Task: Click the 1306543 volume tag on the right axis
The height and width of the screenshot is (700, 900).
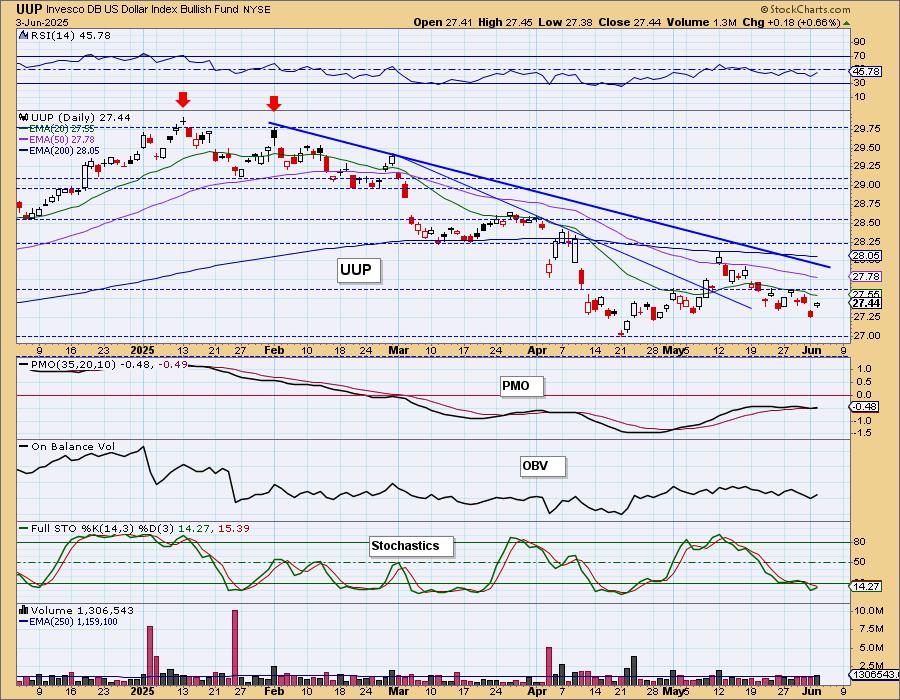Action: tap(874, 675)
